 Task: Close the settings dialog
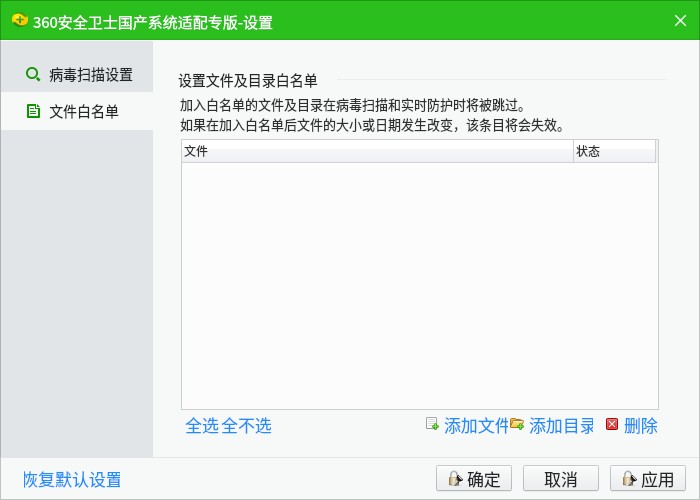(680, 21)
